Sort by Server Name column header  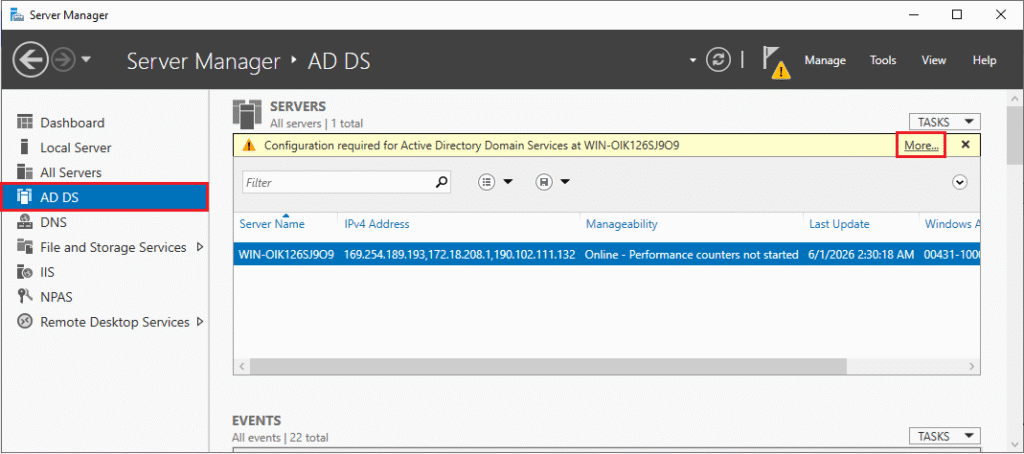click(x=272, y=224)
